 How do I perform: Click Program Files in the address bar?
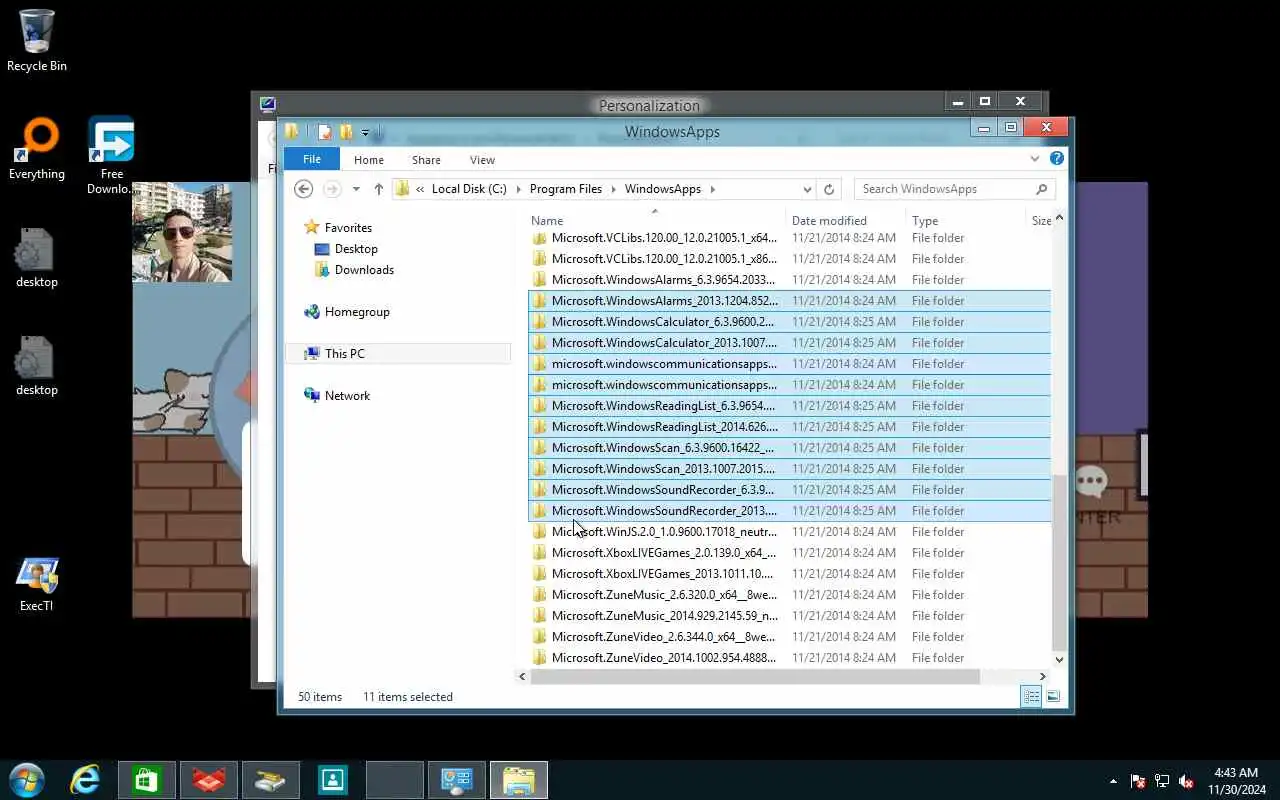tap(566, 189)
